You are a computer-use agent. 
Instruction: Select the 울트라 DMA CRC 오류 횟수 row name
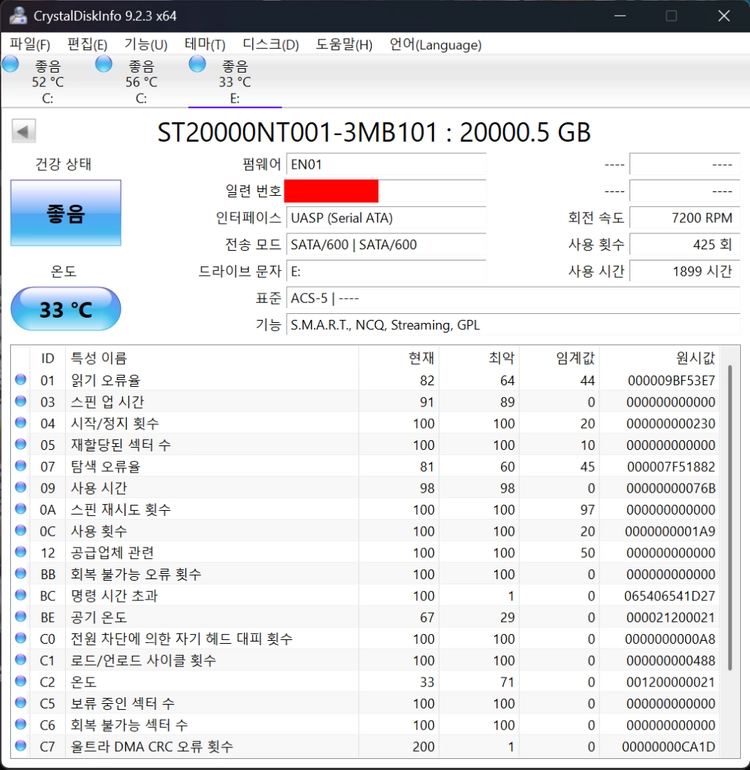152,746
